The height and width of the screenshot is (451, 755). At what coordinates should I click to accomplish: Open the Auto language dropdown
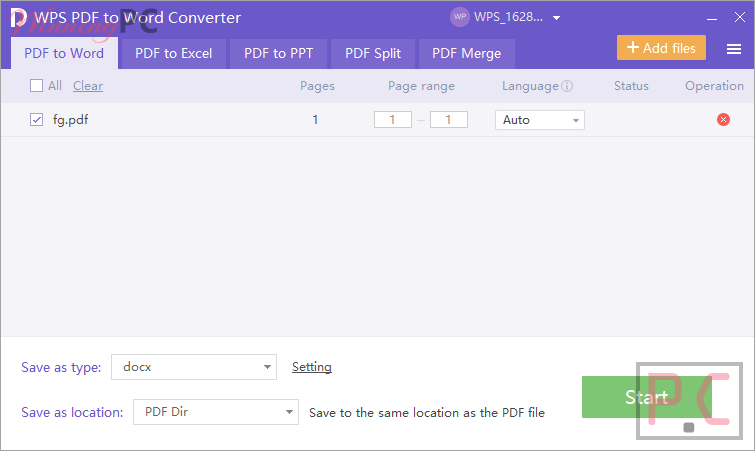point(540,120)
